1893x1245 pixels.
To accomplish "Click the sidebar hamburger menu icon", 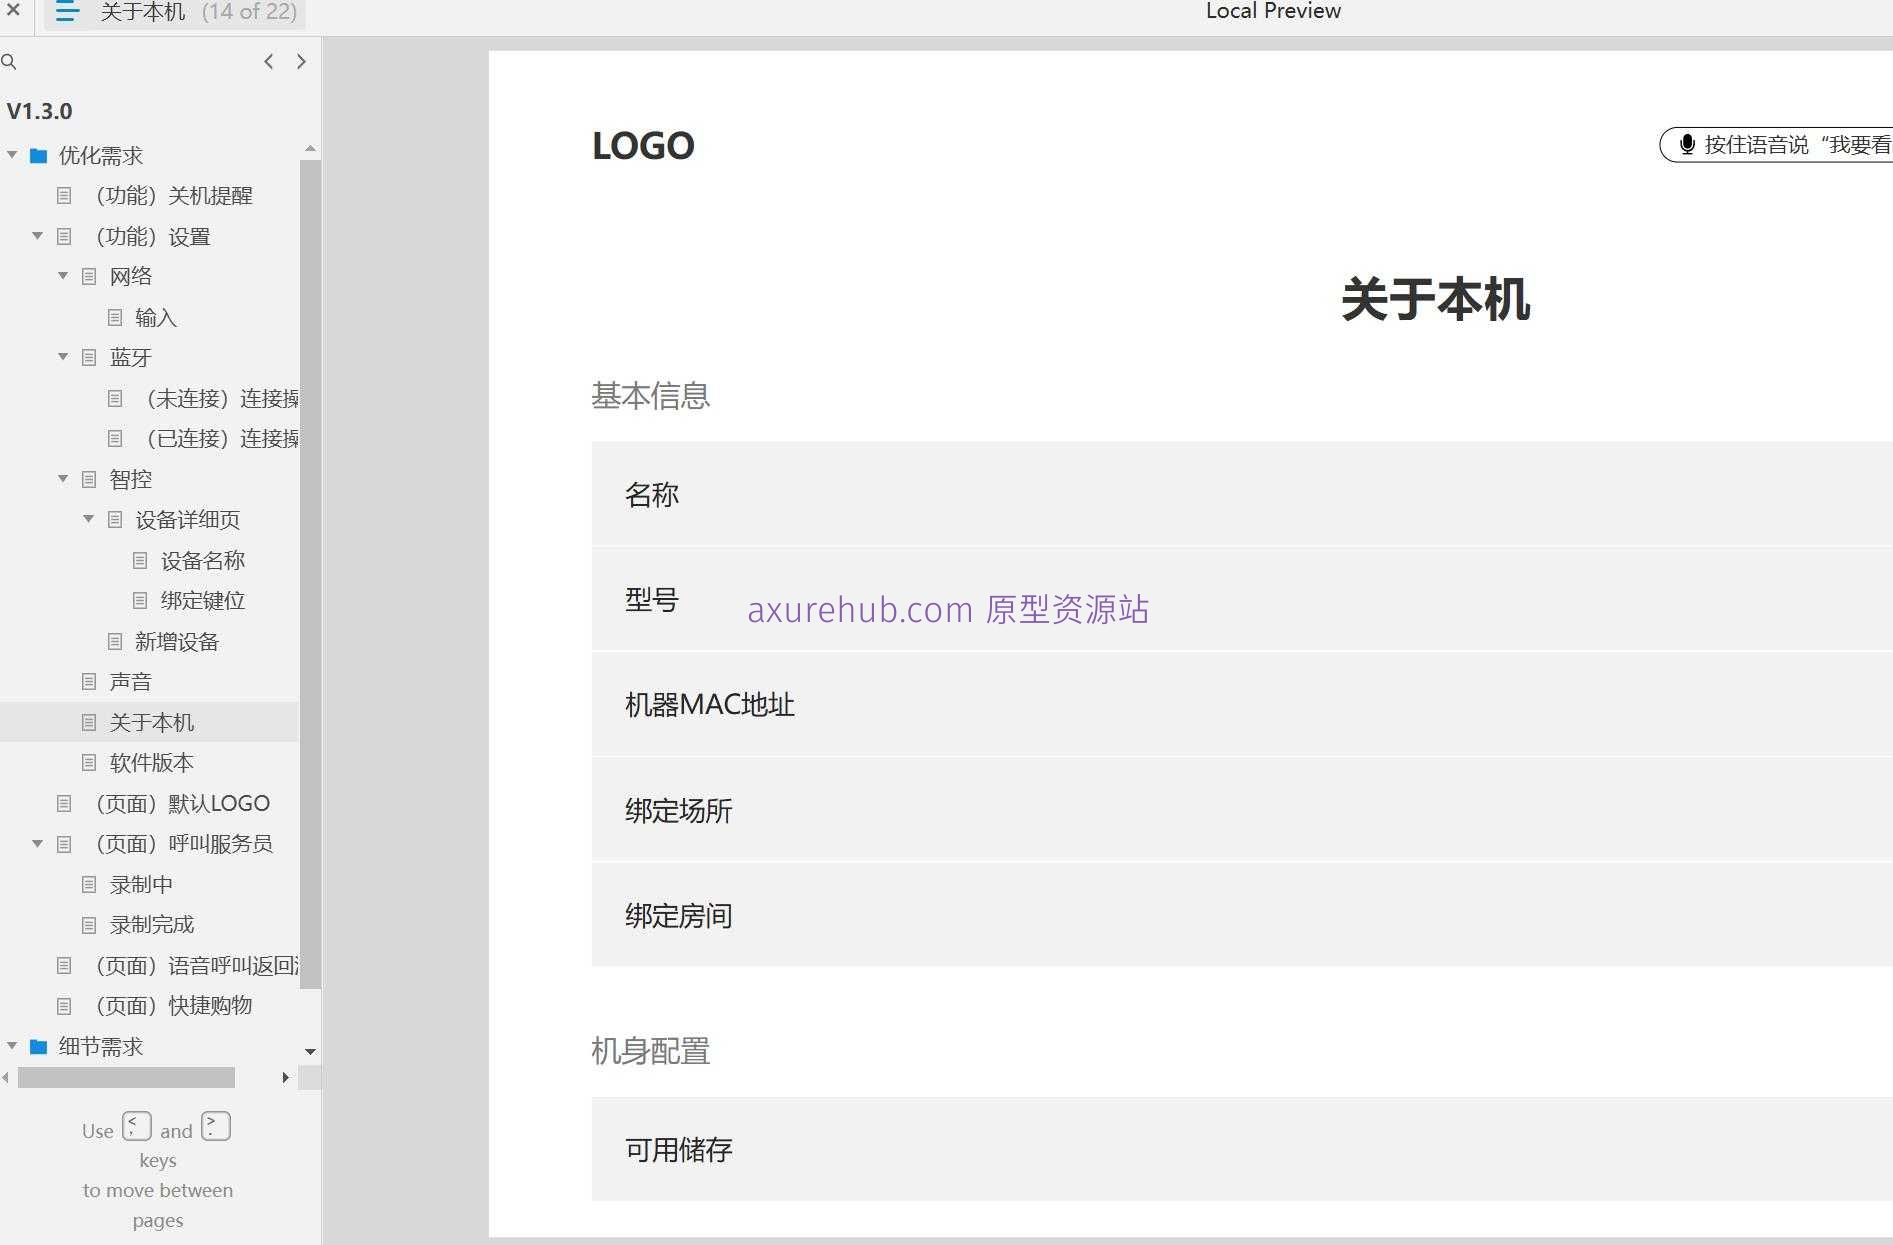I will tap(67, 12).
